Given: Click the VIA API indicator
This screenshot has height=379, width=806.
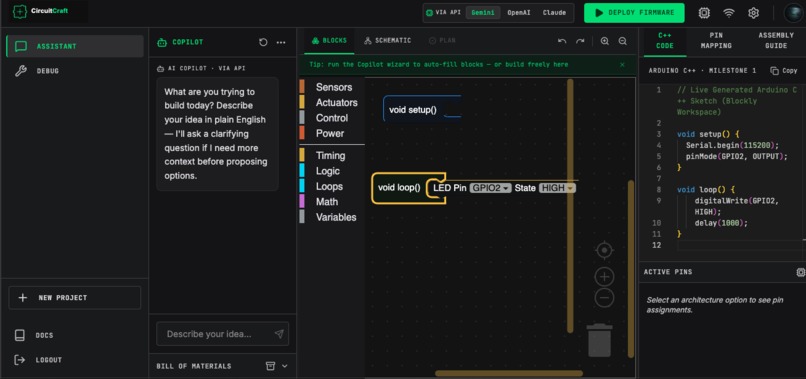Looking at the screenshot, I should point(444,13).
